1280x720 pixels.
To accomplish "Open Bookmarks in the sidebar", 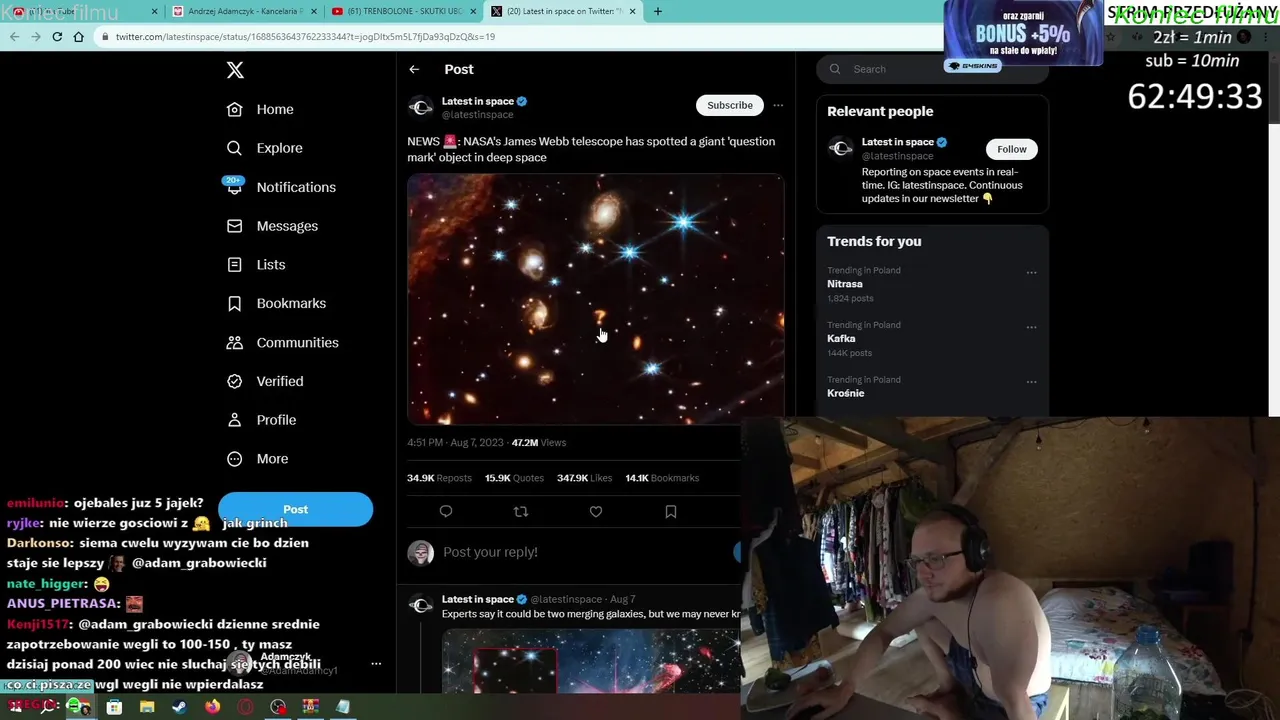I will tap(276, 303).
